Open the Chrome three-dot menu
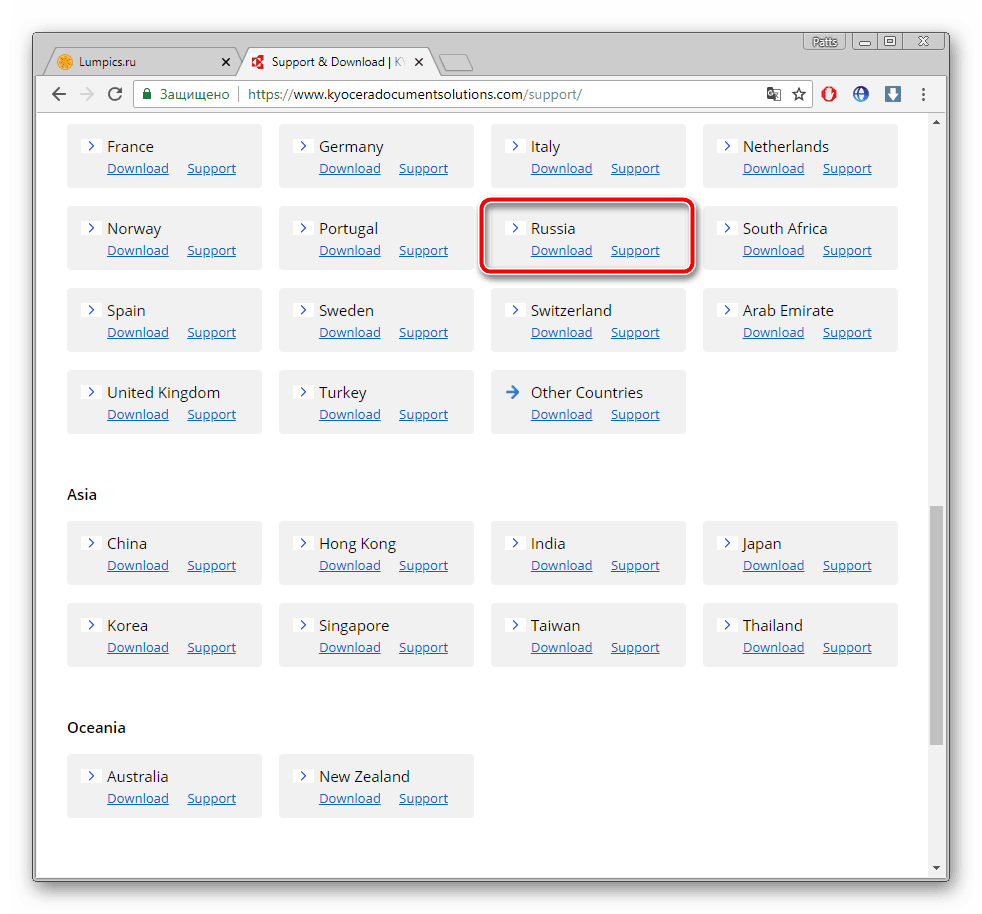 tap(923, 94)
